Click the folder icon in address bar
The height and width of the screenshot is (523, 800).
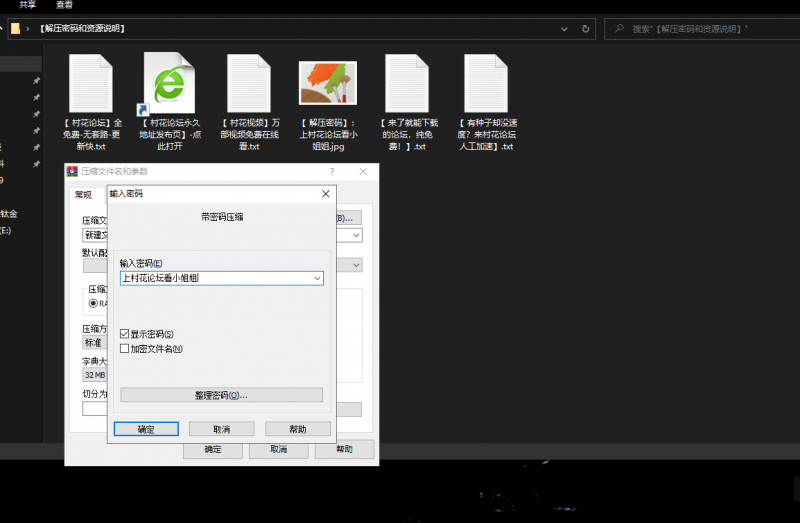[x=16, y=28]
